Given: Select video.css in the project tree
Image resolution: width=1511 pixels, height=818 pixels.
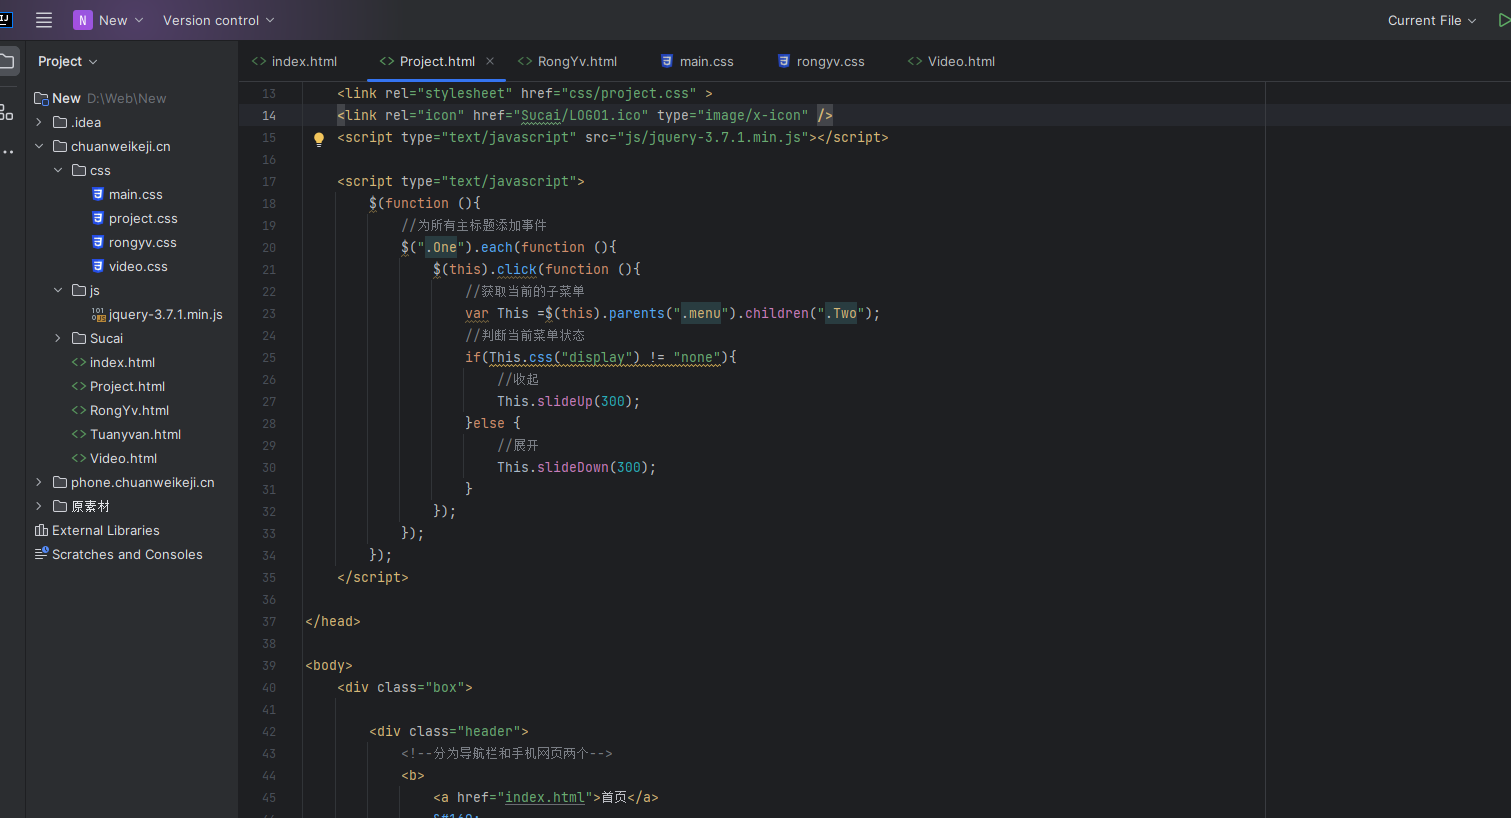Looking at the screenshot, I should click(x=138, y=266).
